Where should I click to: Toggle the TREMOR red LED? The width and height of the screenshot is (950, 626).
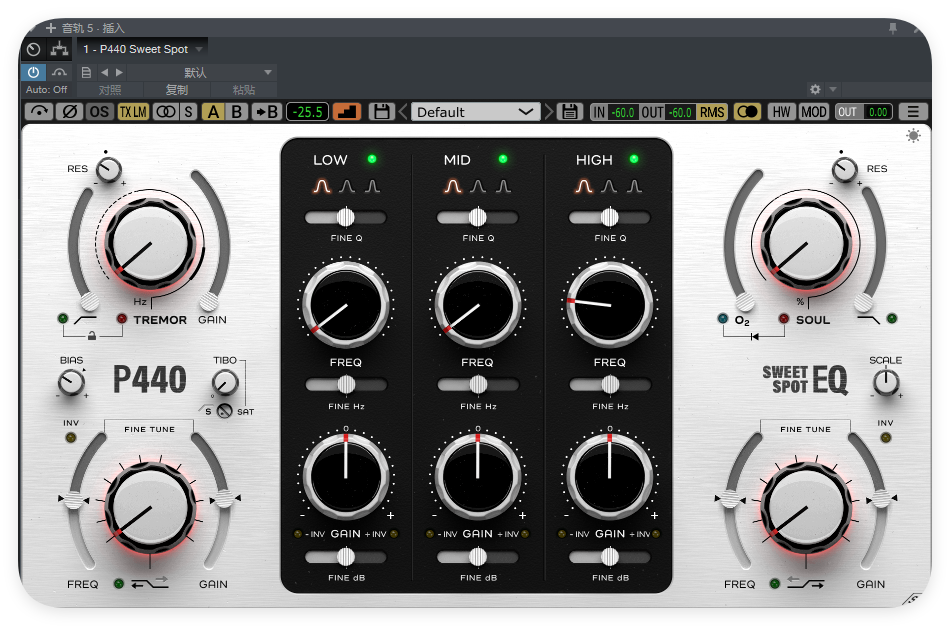click(x=122, y=319)
